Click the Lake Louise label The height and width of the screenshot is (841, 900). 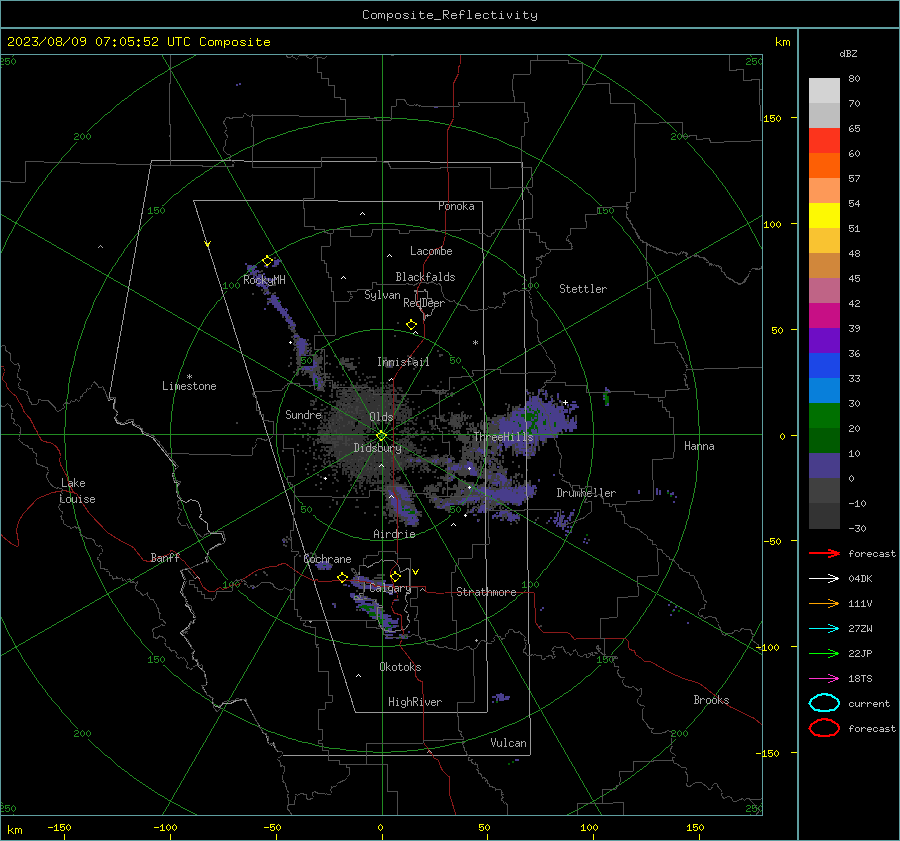[x=77, y=491]
